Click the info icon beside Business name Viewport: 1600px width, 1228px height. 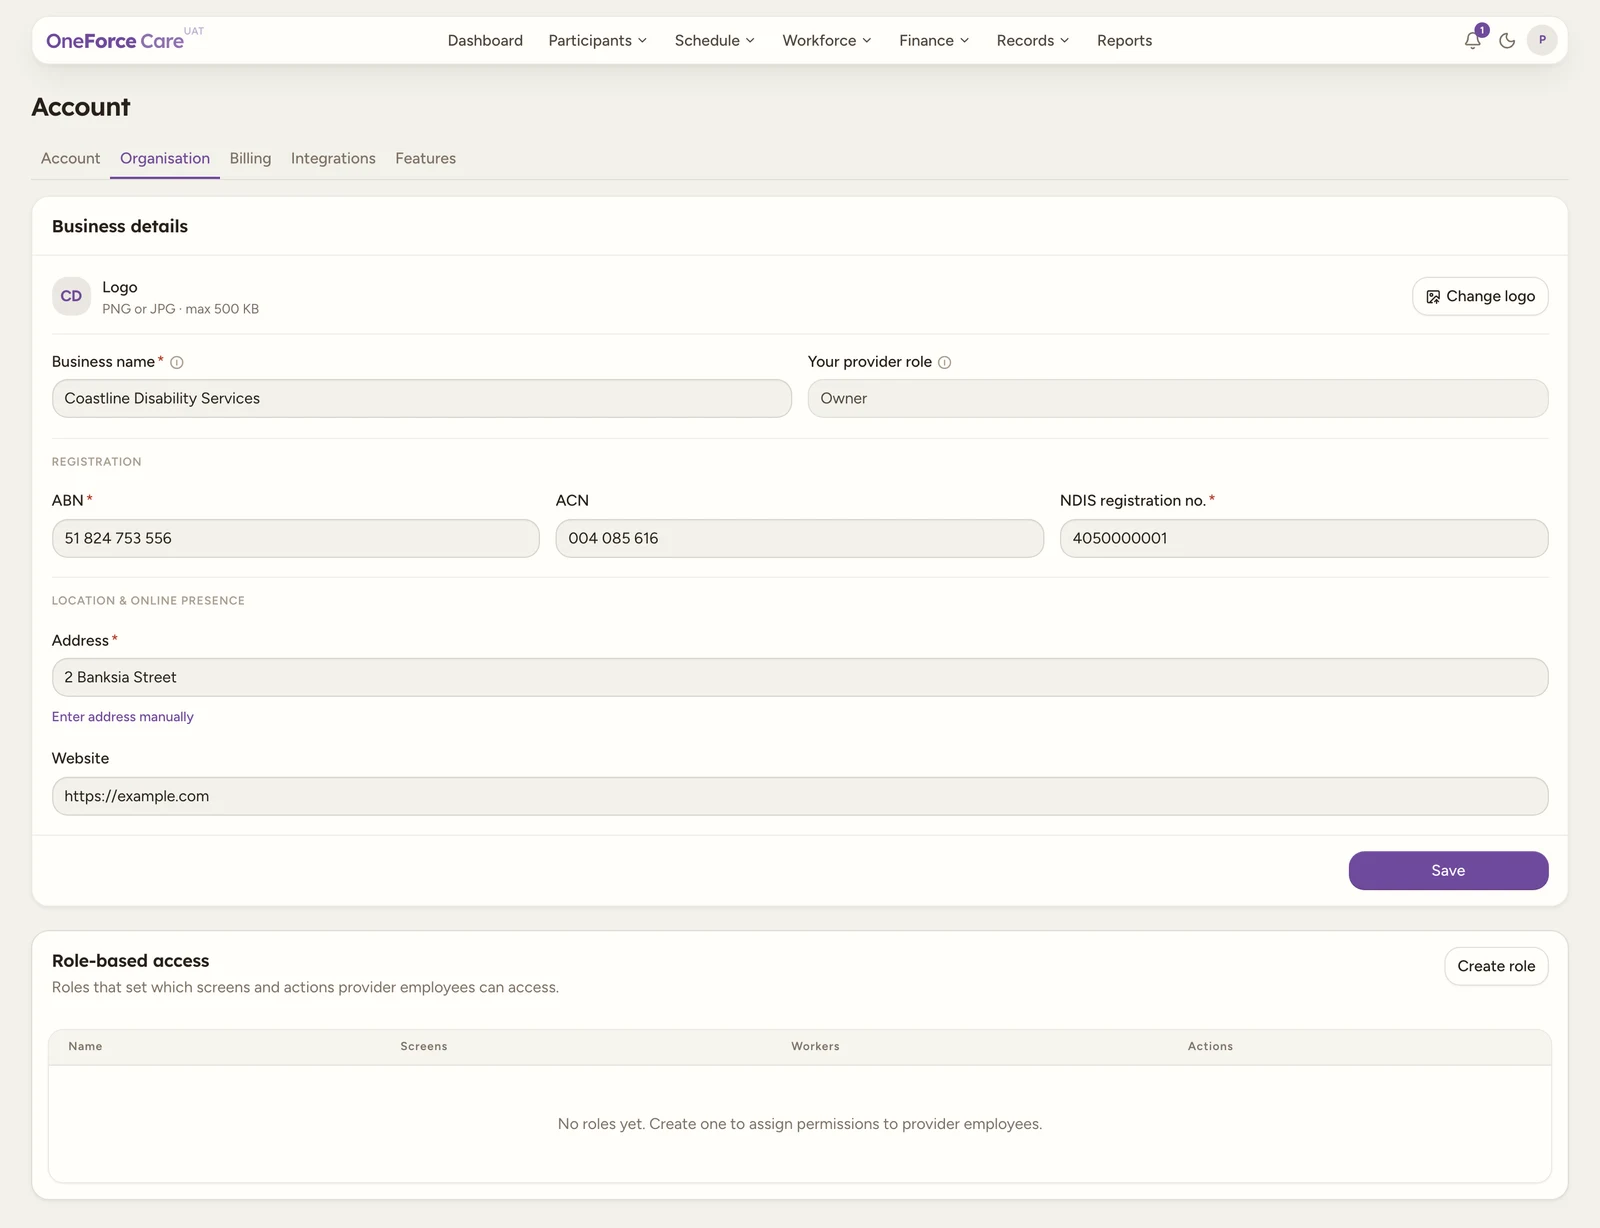pyautogui.click(x=177, y=362)
